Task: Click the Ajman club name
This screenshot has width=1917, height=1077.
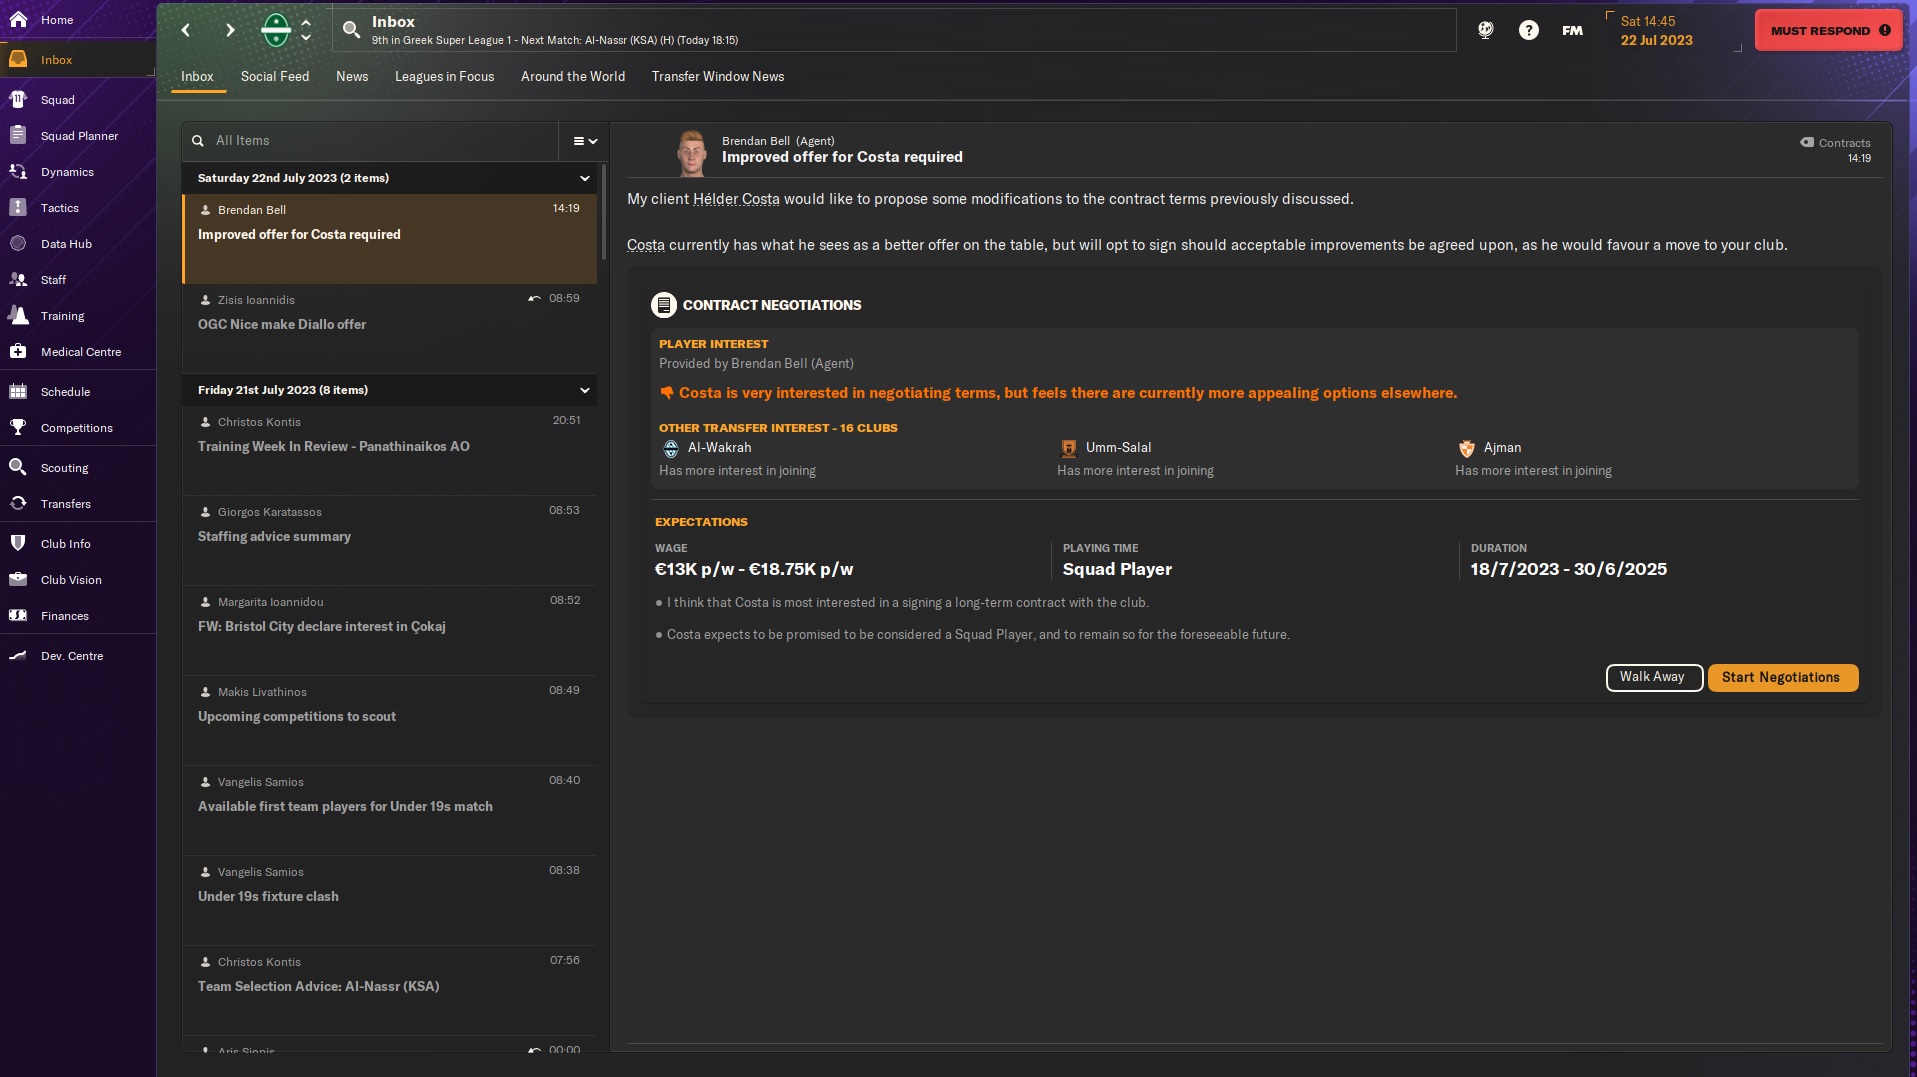Action: [x=1502, y=447]
